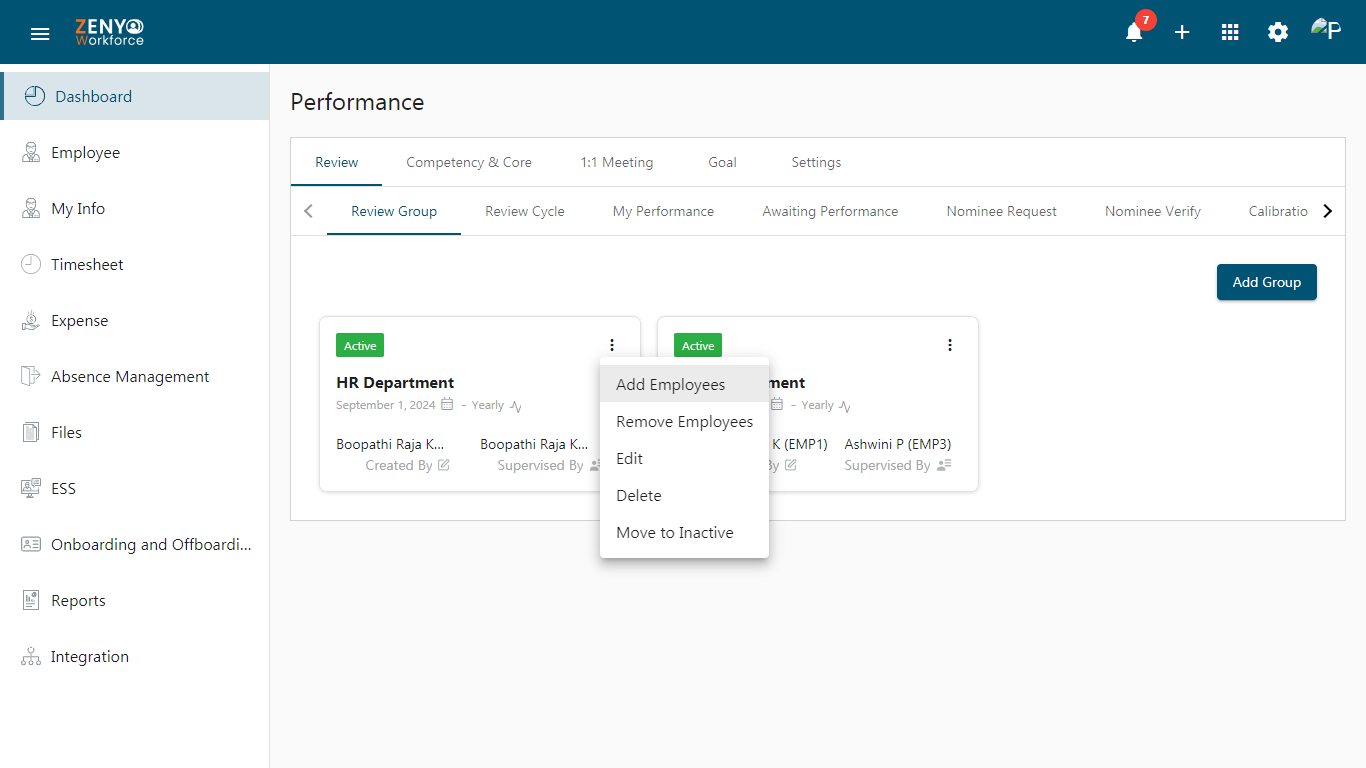1366x768 pixels.
Task: Click the Performance page heading
Action: point(357,102)
